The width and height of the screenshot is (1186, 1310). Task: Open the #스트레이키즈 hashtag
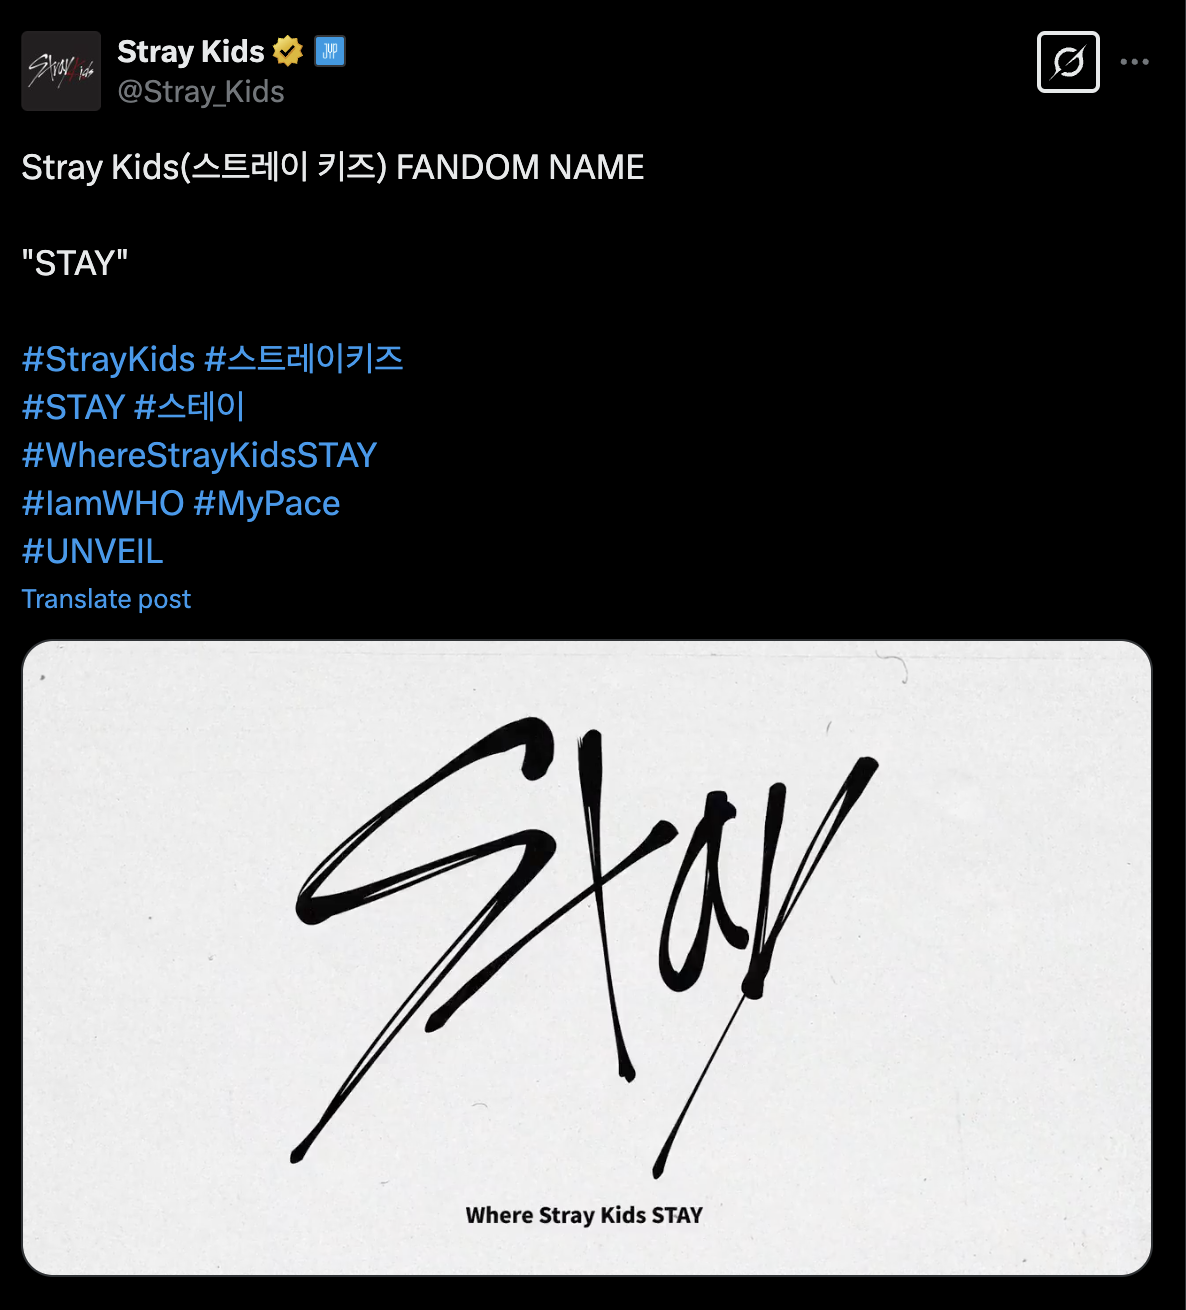coord(304,359)
